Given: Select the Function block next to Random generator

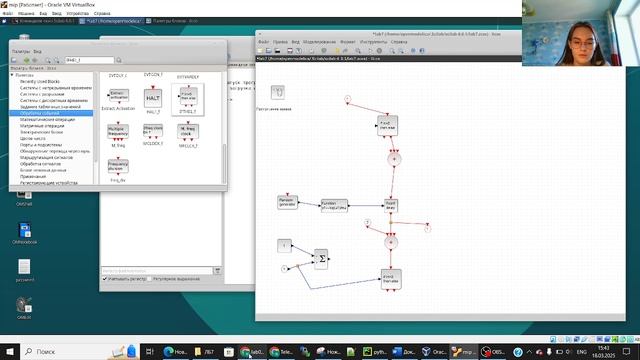Looking at the screenshot, I should coord(334,206).
